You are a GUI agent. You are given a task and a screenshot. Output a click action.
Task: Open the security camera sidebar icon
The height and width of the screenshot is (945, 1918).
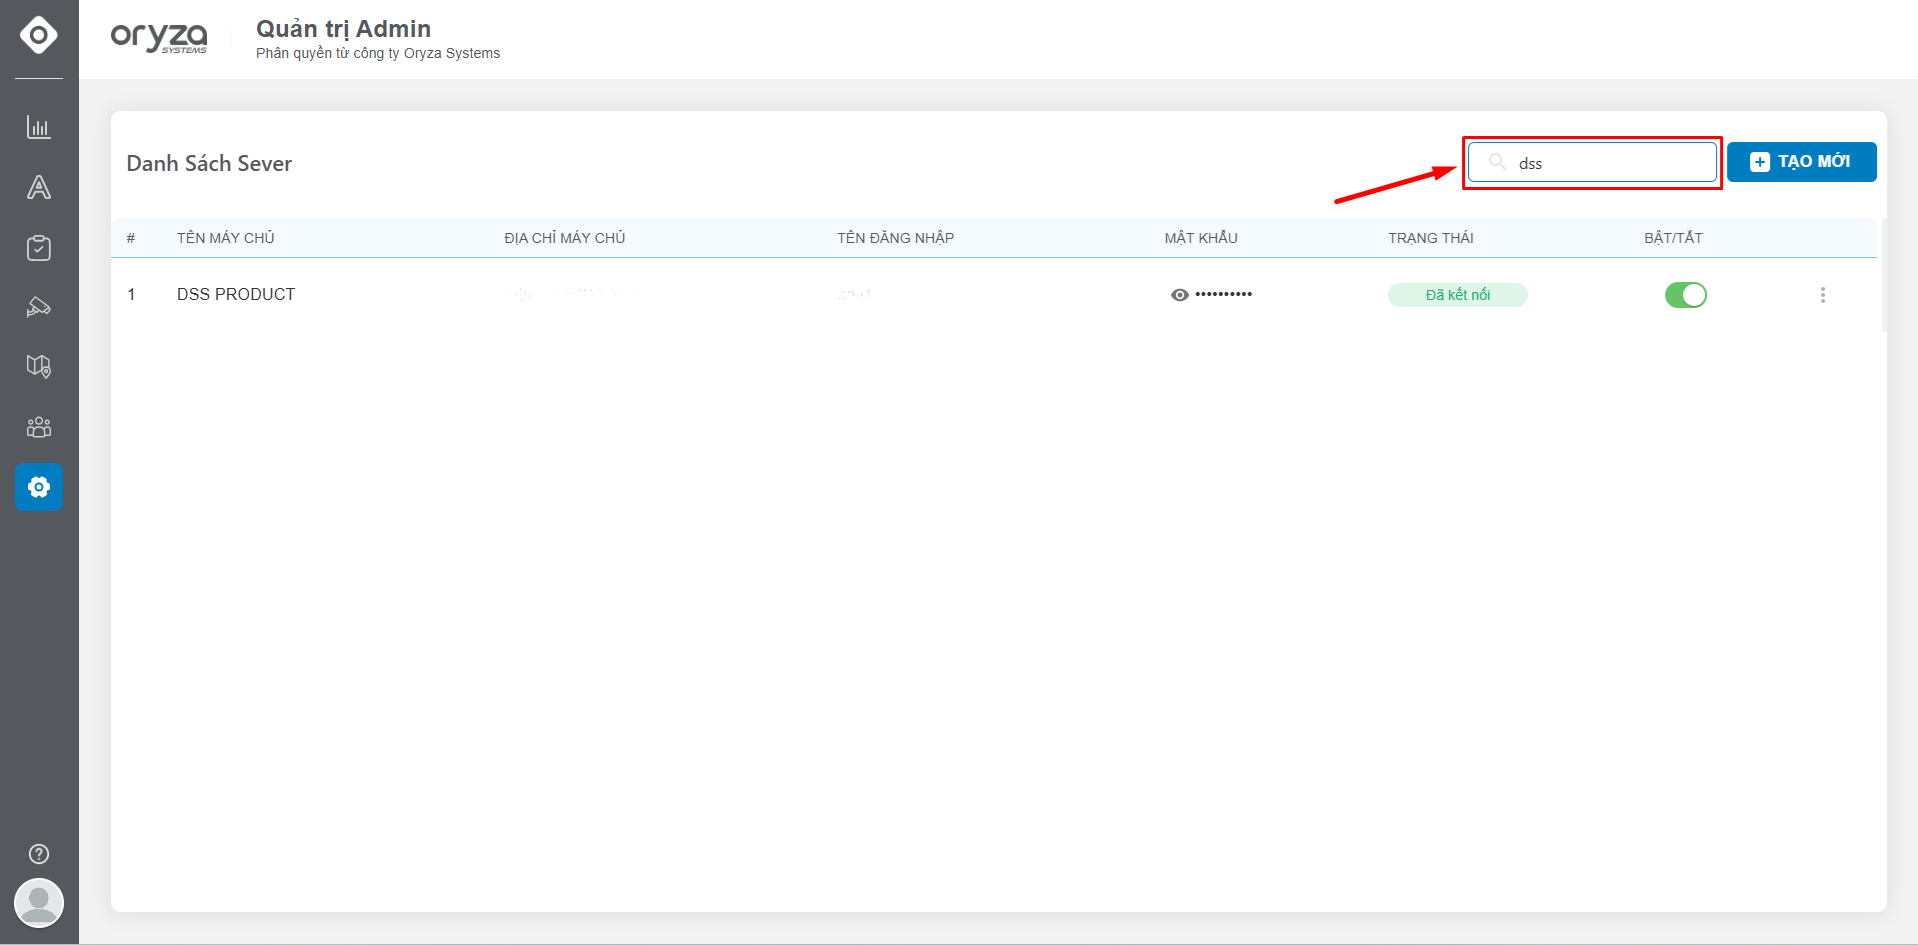[38, 307]
